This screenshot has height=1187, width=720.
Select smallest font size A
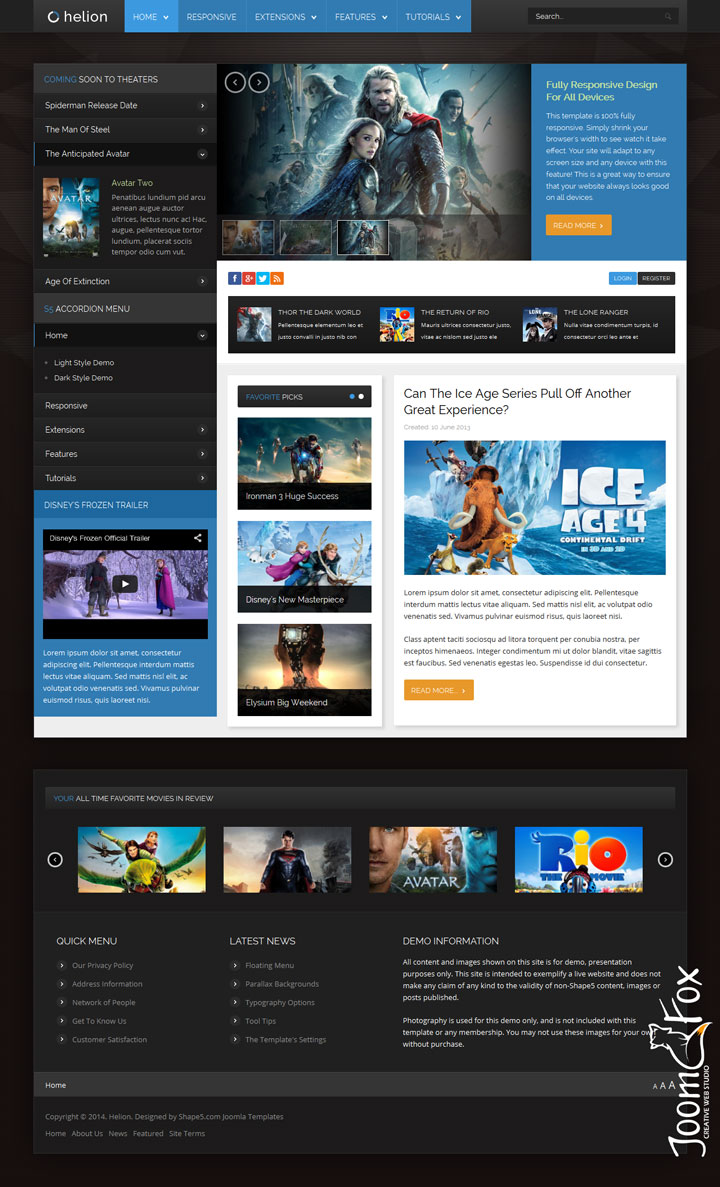tap(655, 1086)
